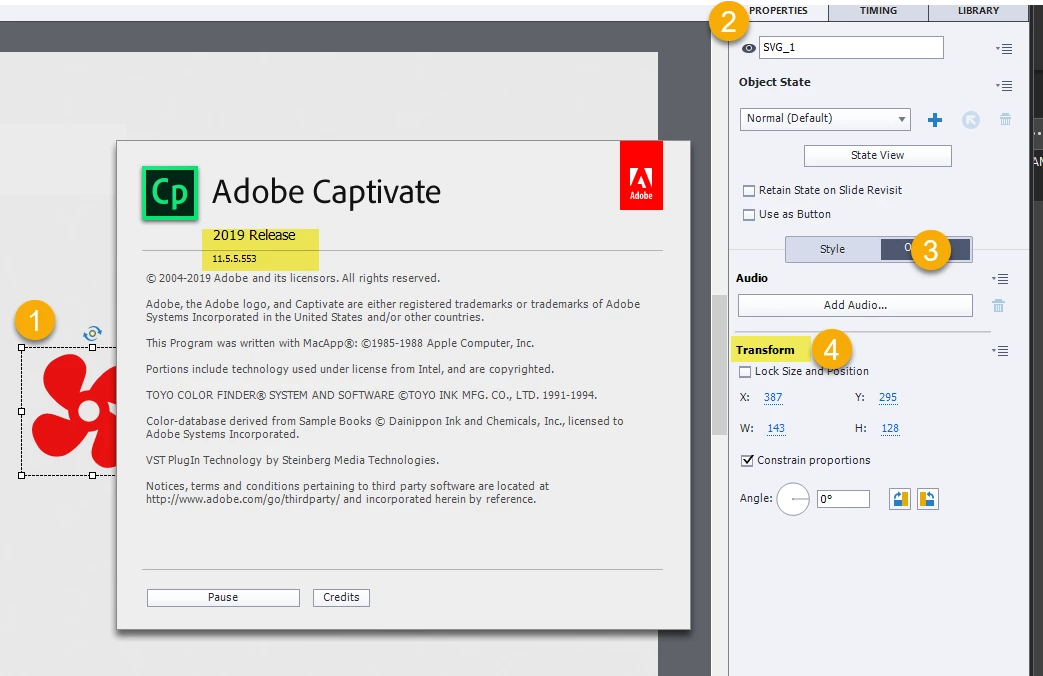
Task: Remove audio using Audio trash icon
Action: (x=998, y=306)
